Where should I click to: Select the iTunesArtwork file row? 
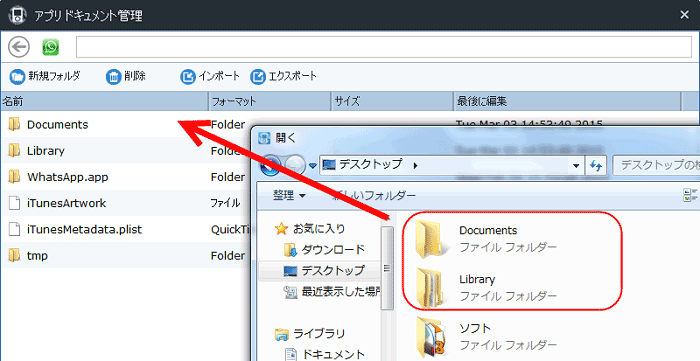point(125,203)
